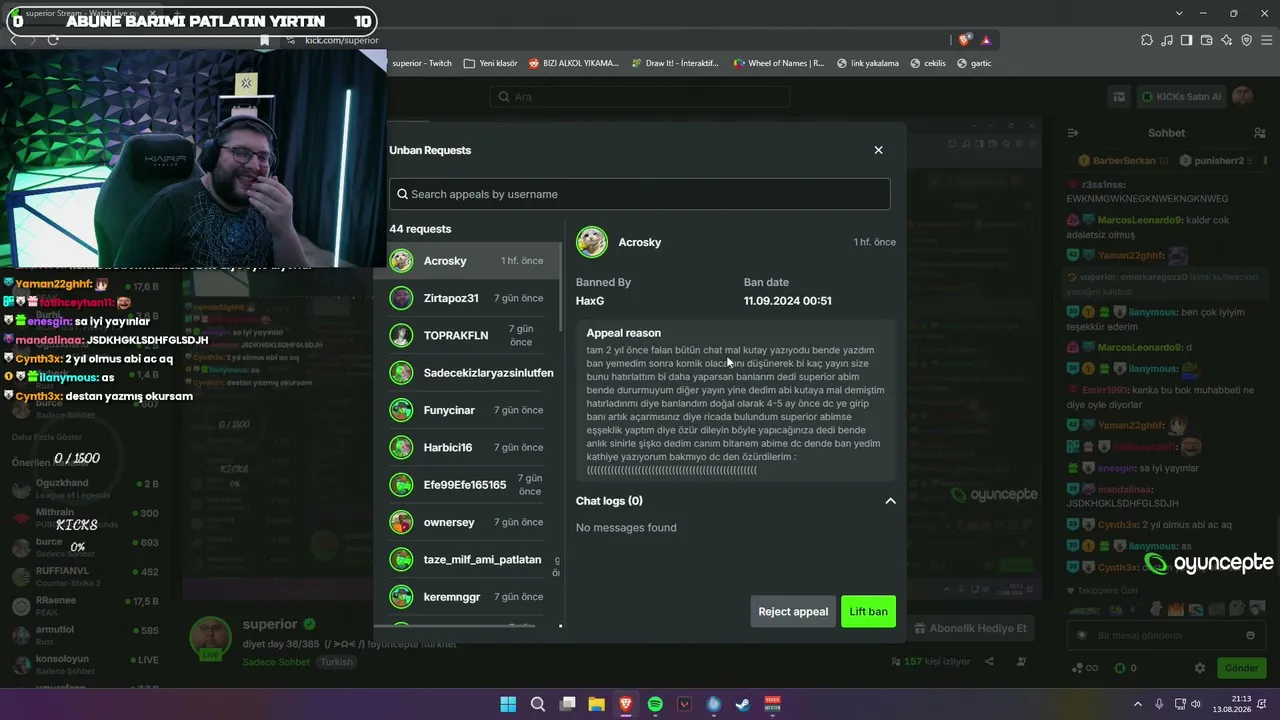Click the volume icon in system tray
The height and width of the screenshot is (720, 1280).
coord(1195,704)
